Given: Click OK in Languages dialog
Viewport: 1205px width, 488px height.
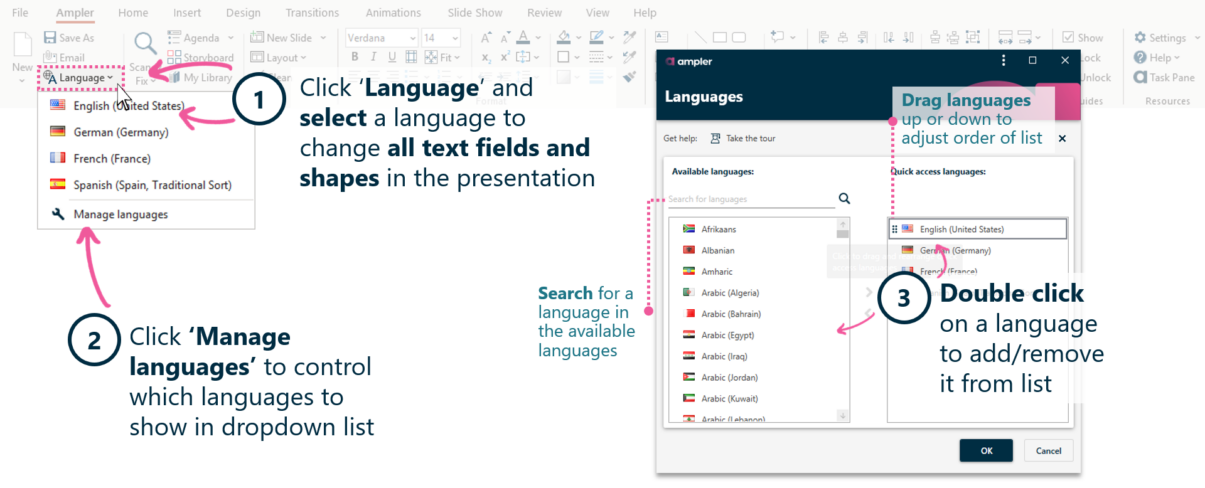Looking at the screenshot, I should 986,450.
